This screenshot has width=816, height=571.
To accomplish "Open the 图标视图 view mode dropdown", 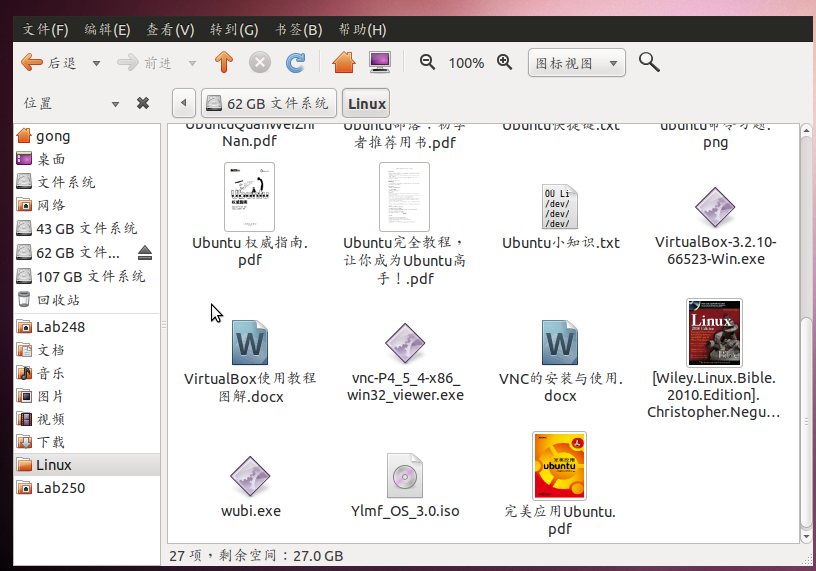I will click(x=577, y=63).
